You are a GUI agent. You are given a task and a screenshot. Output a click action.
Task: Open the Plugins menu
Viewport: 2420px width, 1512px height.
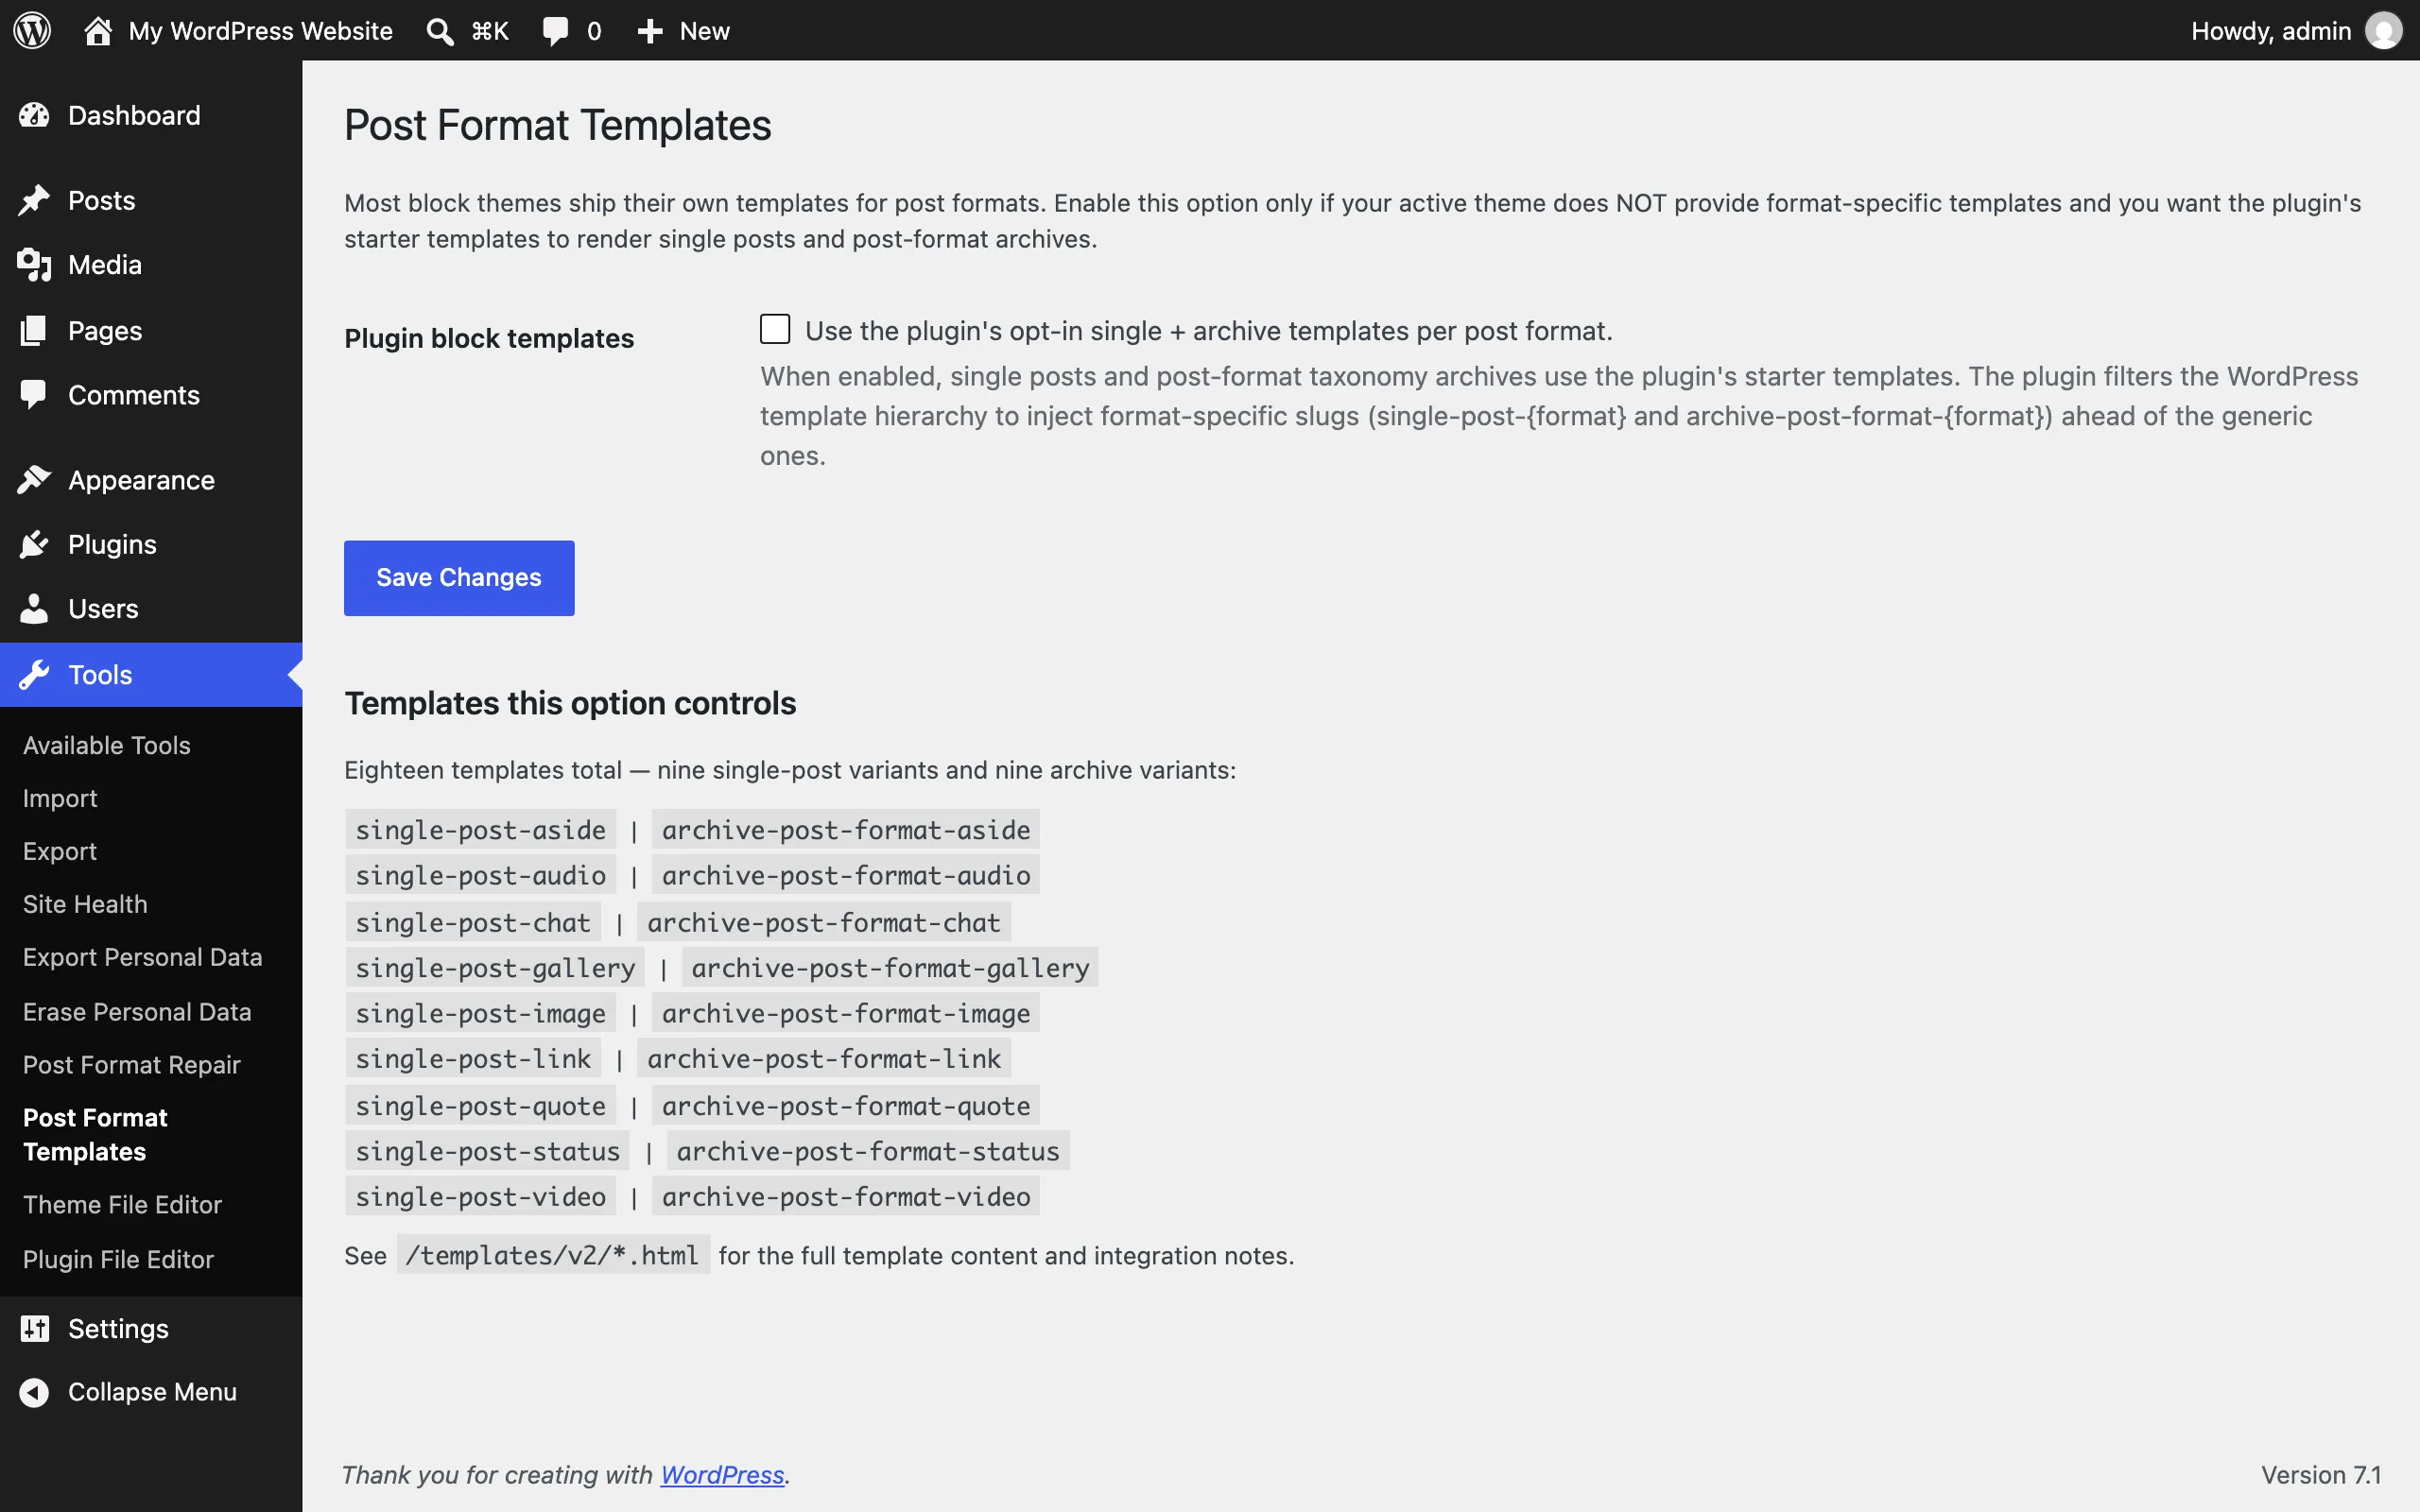(151, 544)
